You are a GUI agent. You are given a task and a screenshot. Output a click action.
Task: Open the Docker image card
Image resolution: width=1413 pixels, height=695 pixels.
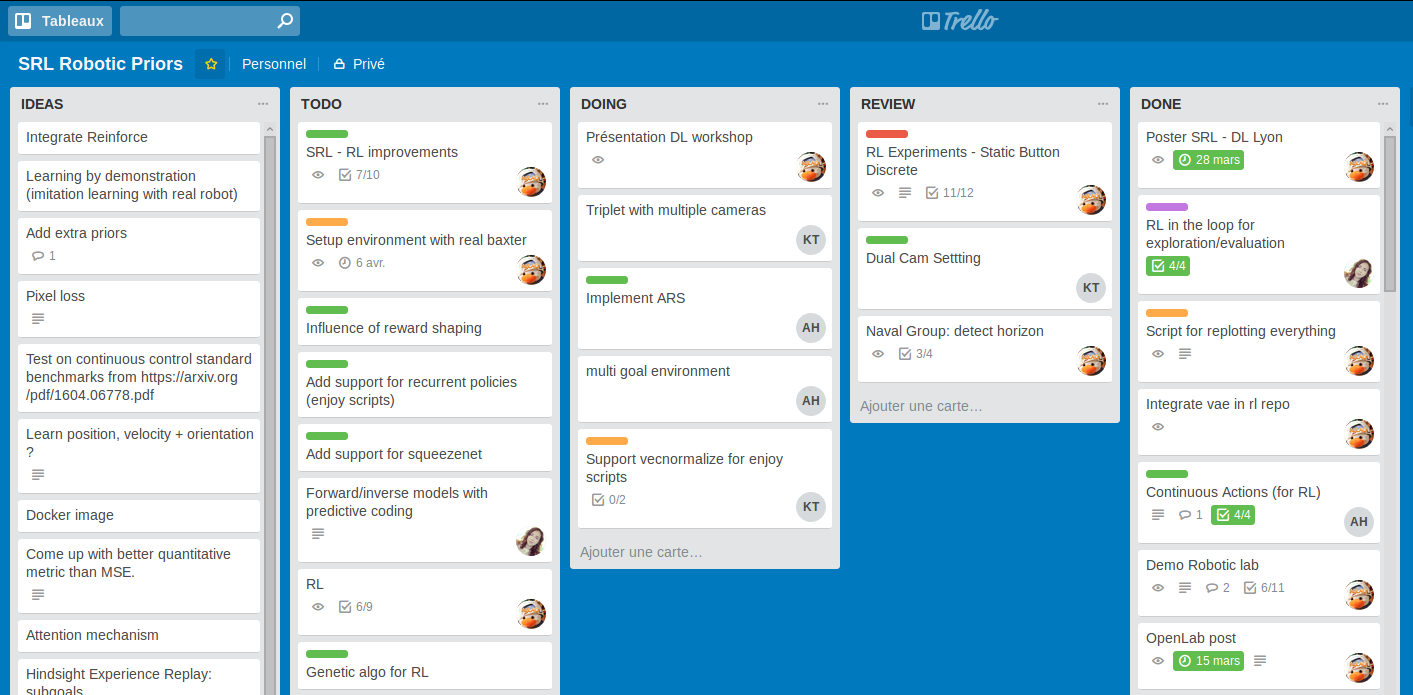(139, 516)
